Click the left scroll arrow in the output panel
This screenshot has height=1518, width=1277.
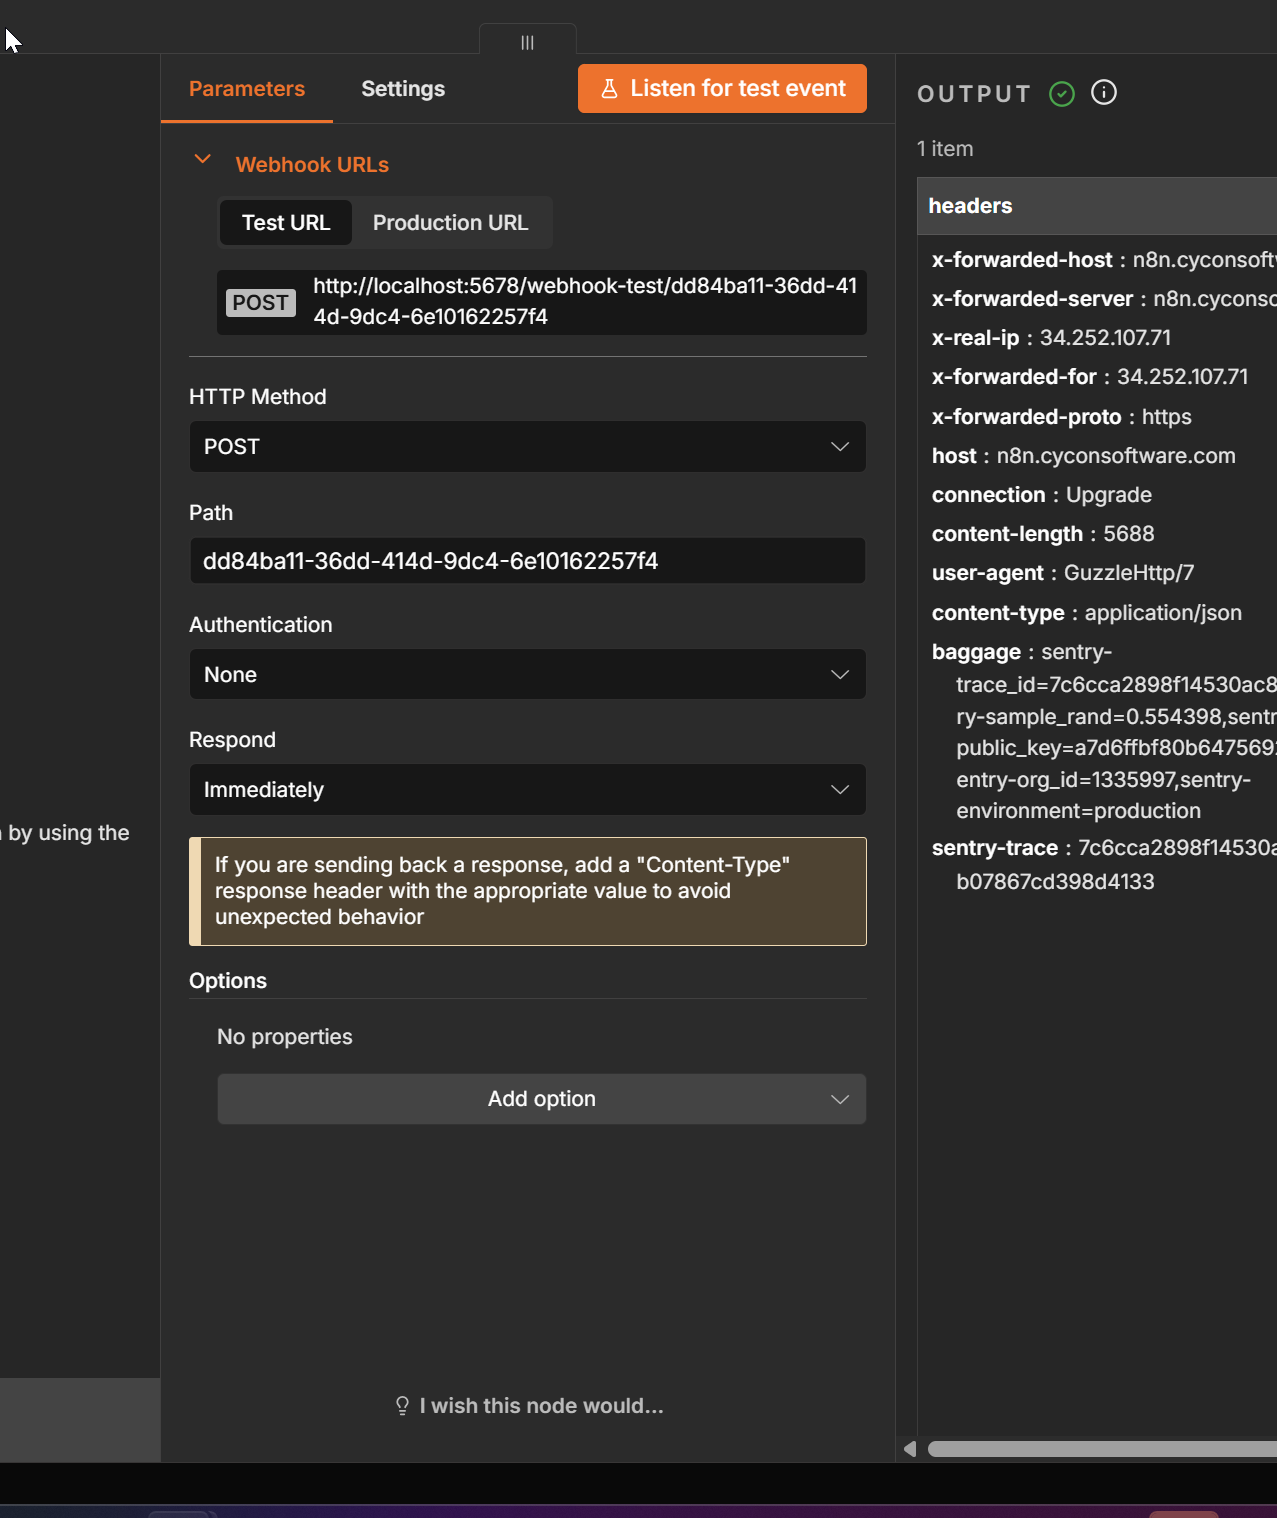[909, 1449]
